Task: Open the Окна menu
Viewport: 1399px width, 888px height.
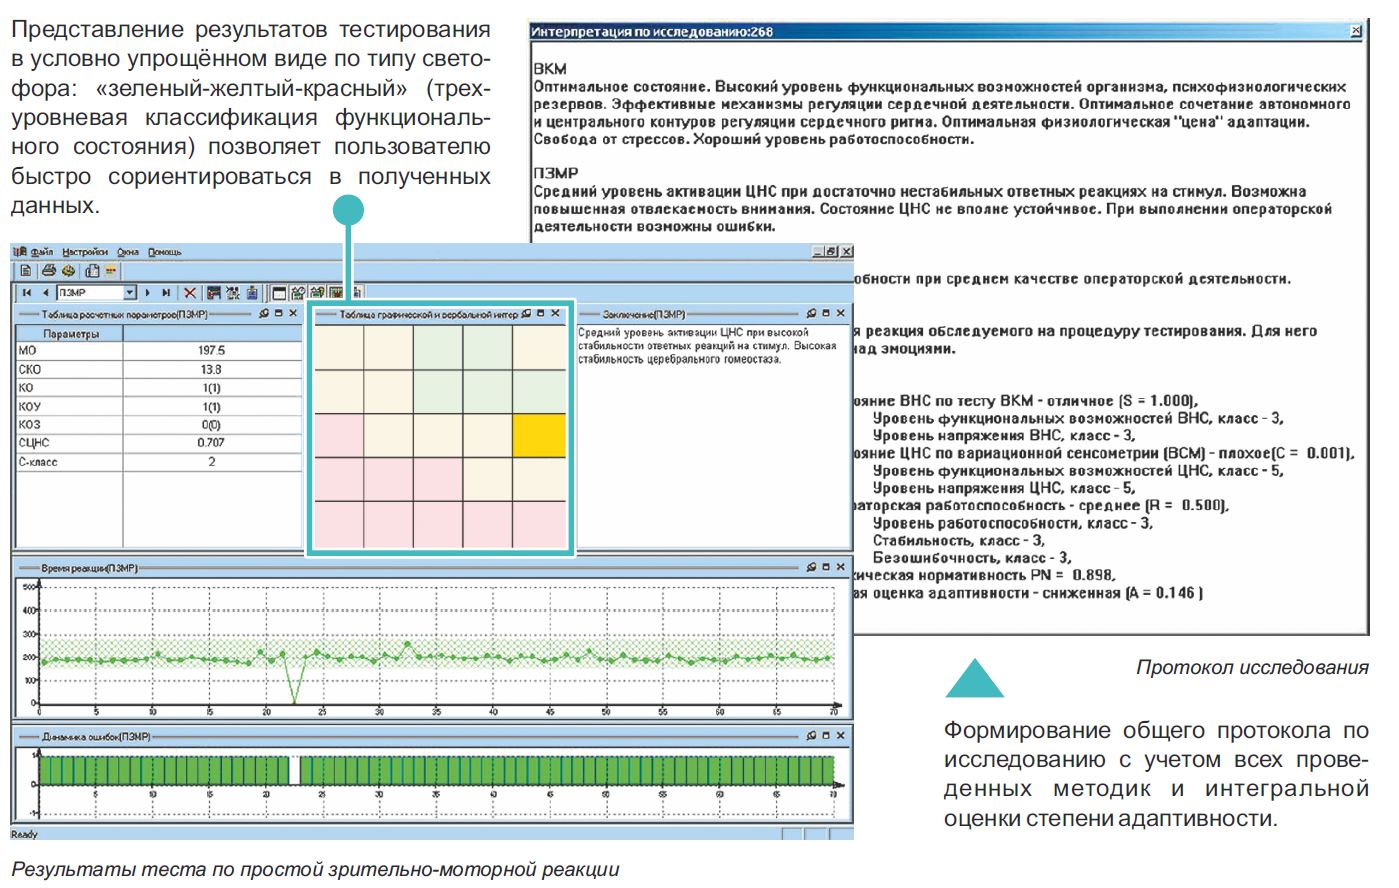Action: (x=128, y=252)
